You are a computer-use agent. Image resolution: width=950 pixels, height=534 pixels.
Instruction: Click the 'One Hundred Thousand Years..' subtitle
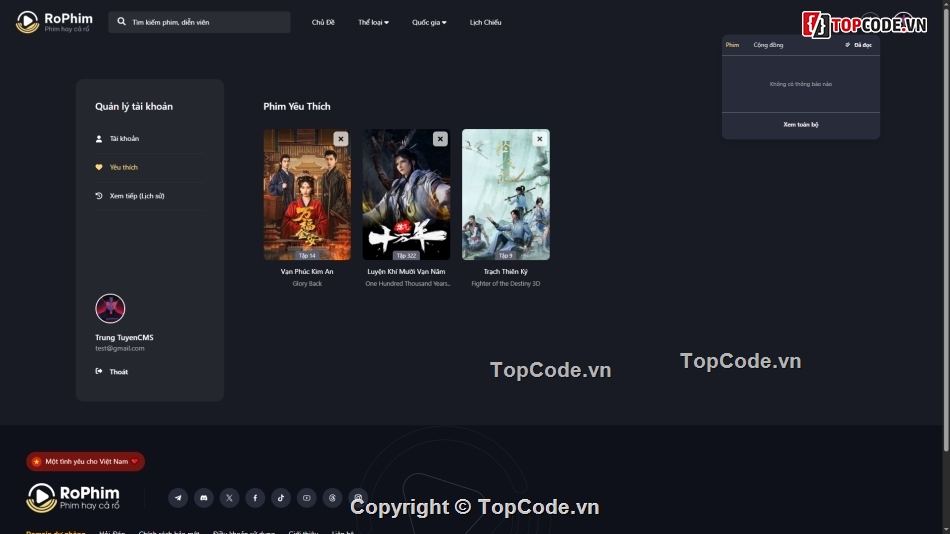tap(408, 284)
